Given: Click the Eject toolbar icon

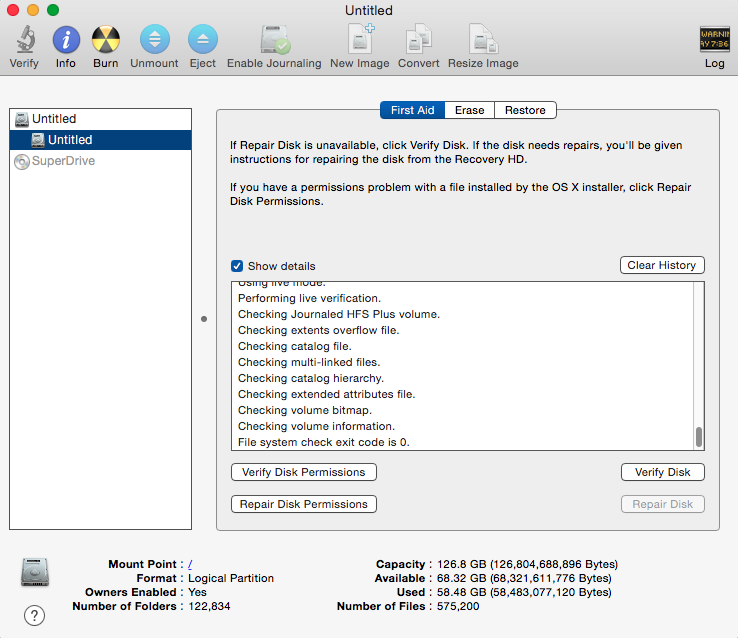Looking at the screenshot, I should [x=203, y=40].
